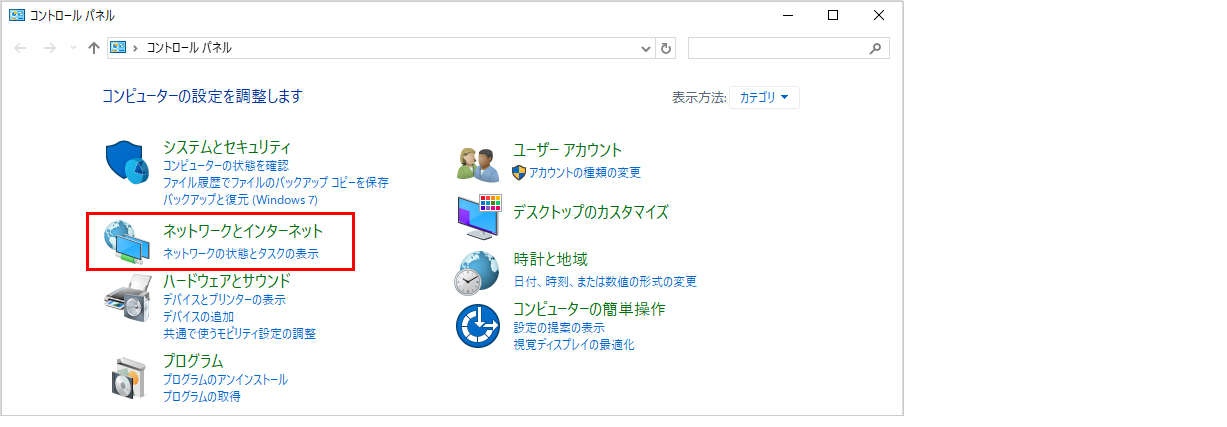Expand the address bar history dropdown
This screenshot has height=427, width=1227.
(x=645, y=48)
